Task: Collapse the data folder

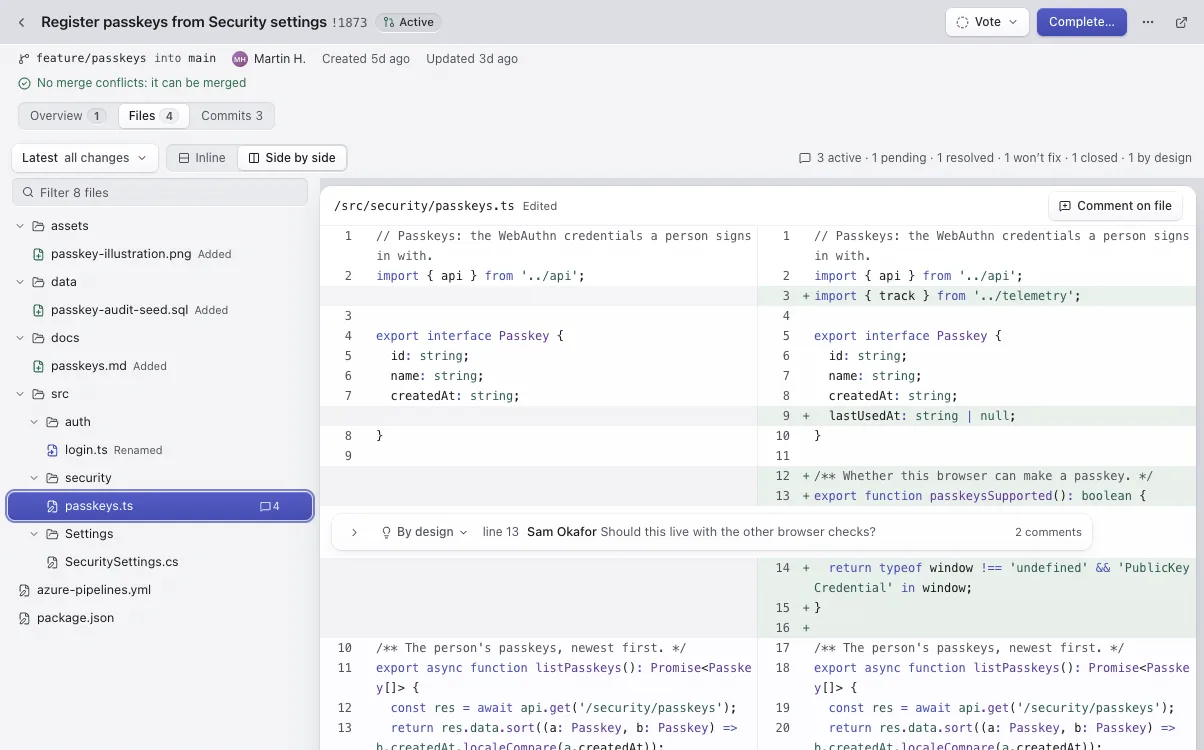Action: coord(20,282)
